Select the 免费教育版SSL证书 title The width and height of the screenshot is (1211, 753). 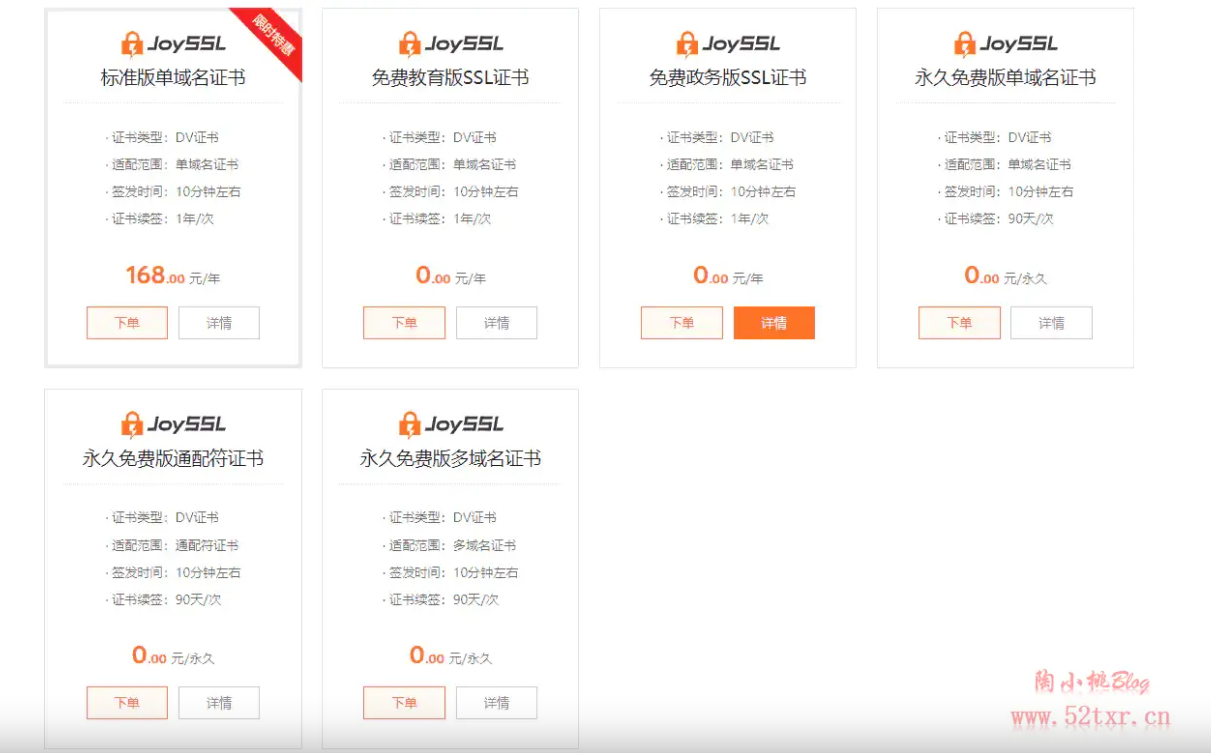[450, 78]
